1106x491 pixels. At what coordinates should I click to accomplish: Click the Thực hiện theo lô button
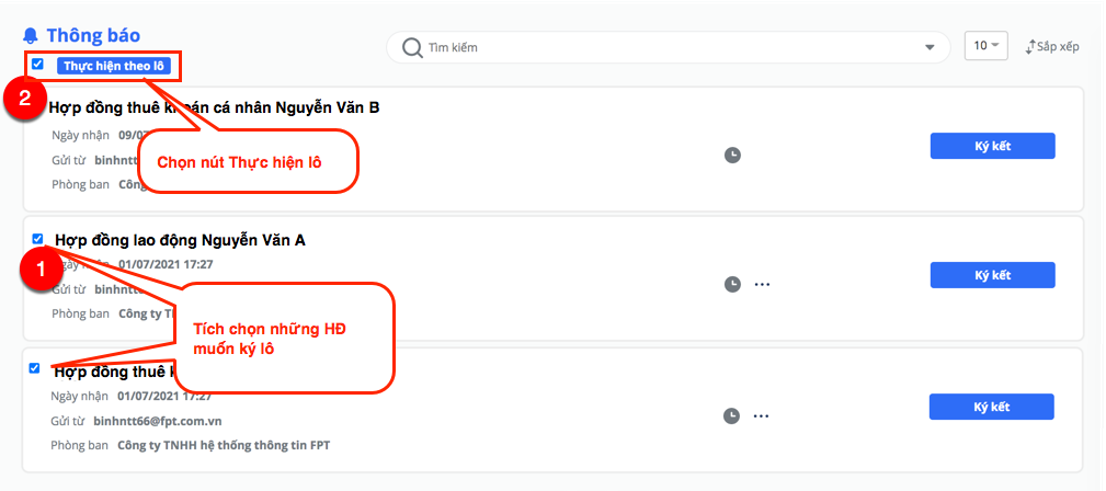[x=114, y=66]
